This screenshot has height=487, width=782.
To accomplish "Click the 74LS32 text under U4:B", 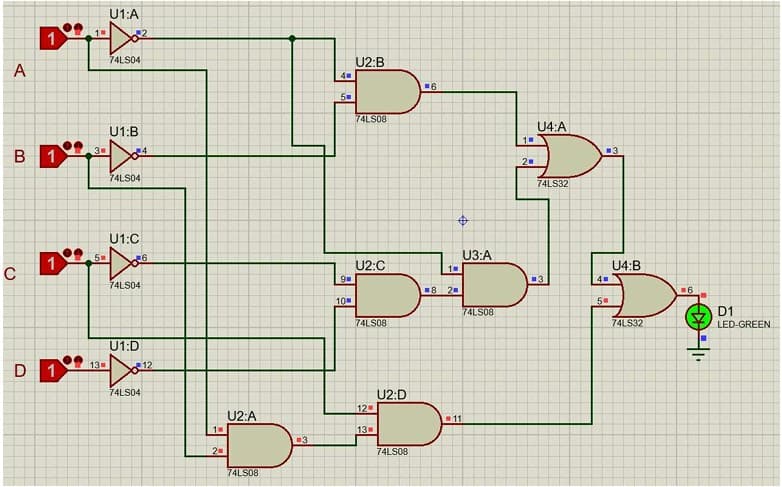I will point(627,323).
